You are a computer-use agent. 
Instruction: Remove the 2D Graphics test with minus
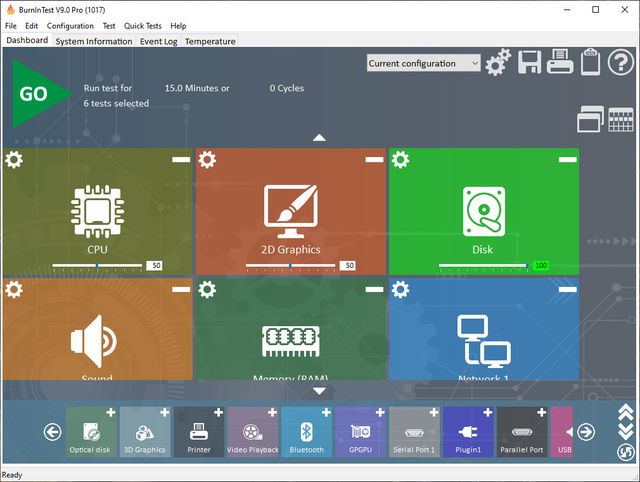[x=374, y=160]
